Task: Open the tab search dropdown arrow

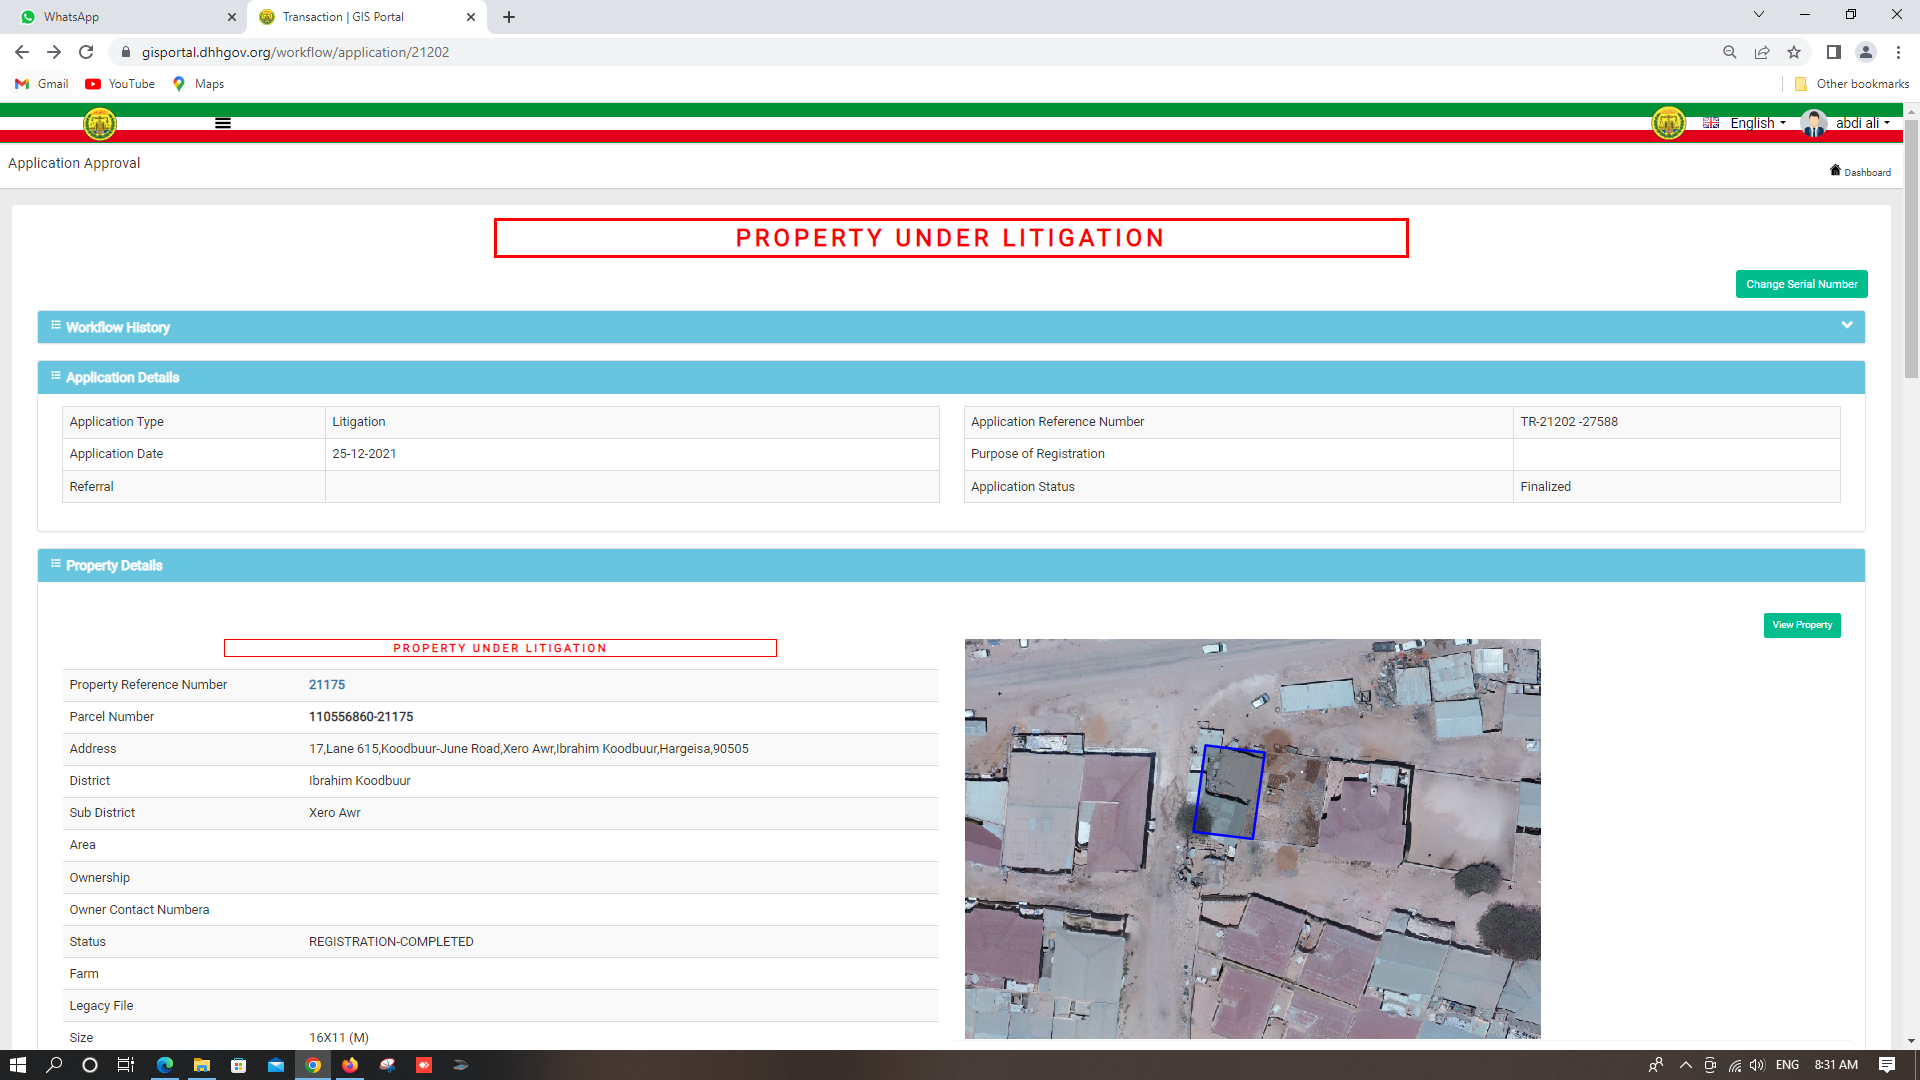Action: [x=1759, y=14]
